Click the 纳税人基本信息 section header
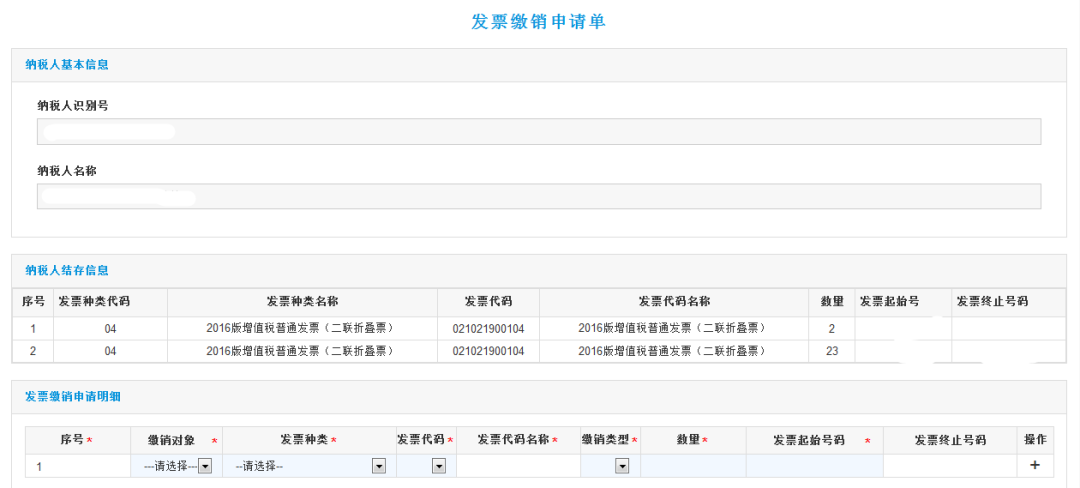The image size is (1080, 488). [x=67, y=65]
